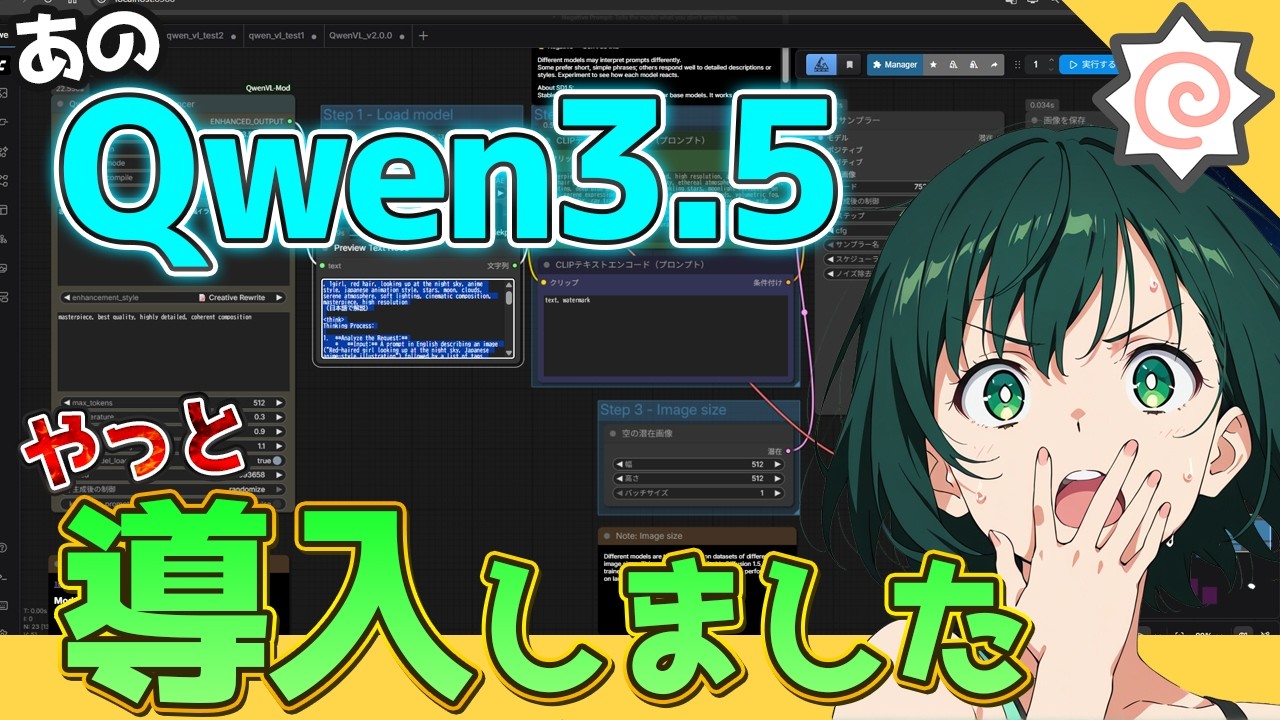Image resolution: width=1280 pixels, height=720 pixels.
Task: Click the share arrow icon in the Manager toolbar
Action: click(x=994, y=64)
